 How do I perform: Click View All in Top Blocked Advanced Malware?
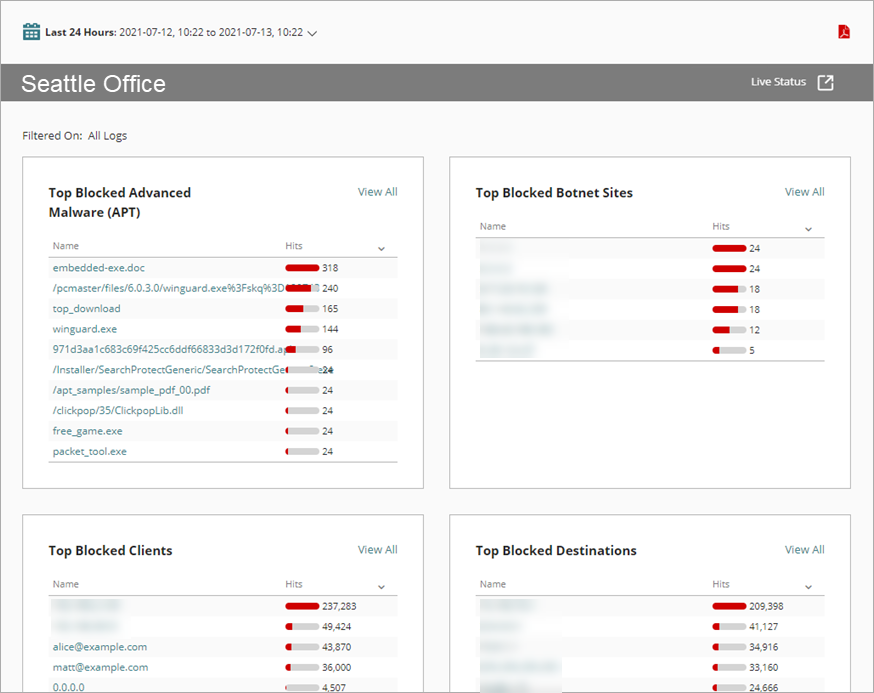pos(377,191)
